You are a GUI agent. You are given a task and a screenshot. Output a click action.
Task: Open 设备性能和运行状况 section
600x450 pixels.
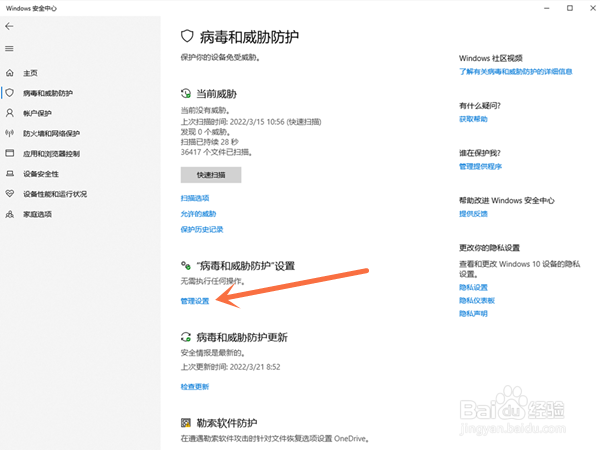[55, 194]
